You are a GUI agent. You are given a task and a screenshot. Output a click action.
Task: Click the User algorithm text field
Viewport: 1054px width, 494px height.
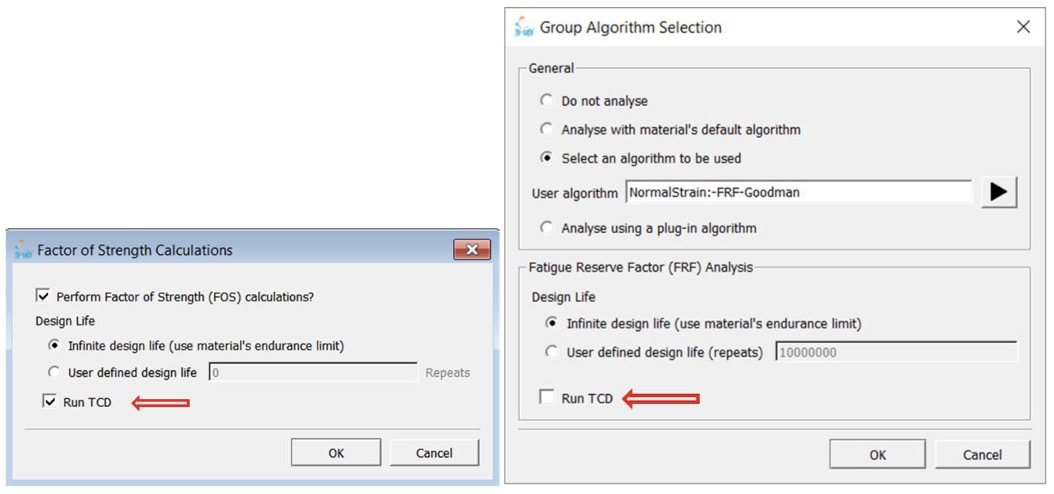coord(798,192)
